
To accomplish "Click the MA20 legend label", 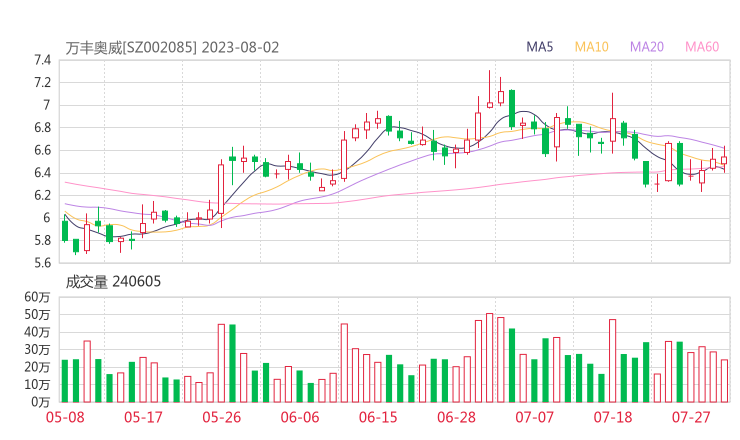I will [647, 47].
